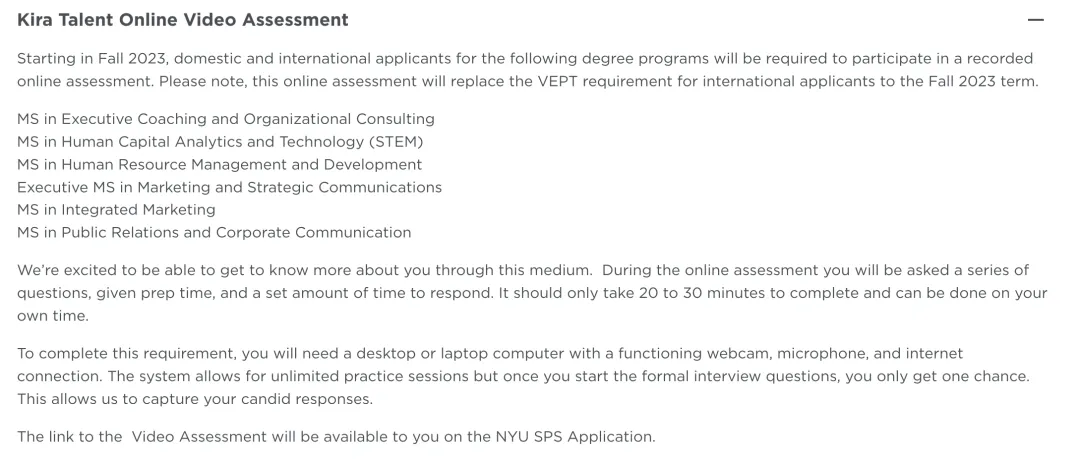Image resolution: width=1080 pixels, height=459 pixels.
Task: Click the Kira Talent Online Video Assessment heading
Action: coord(183,20)
